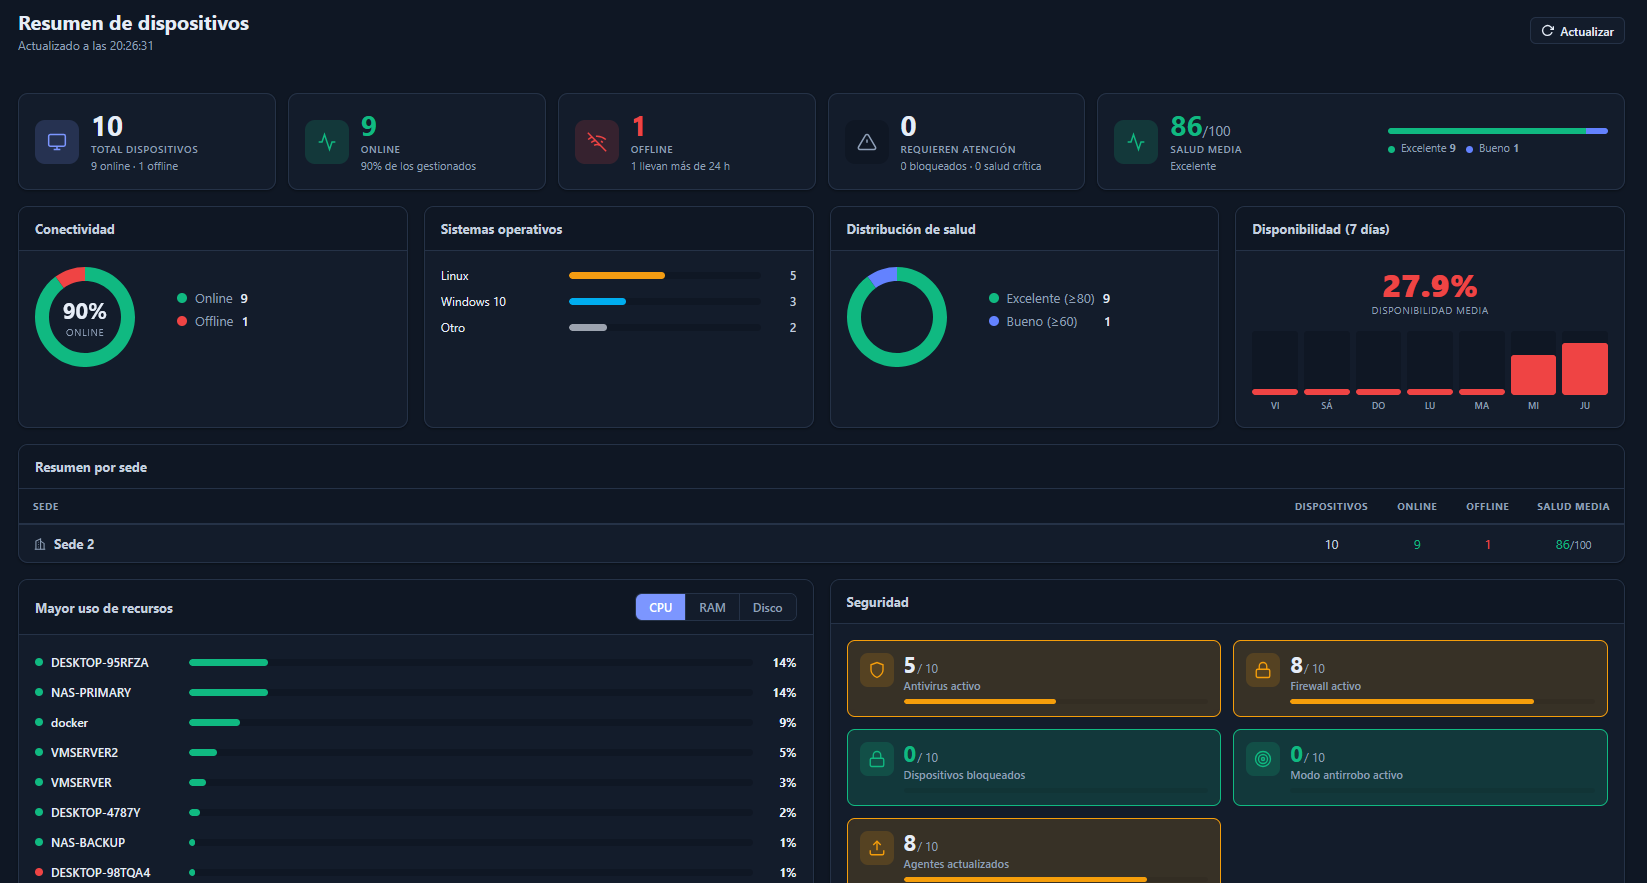
Task: Click the OFFLINE column header in sede table
Action: [1487, 507]
